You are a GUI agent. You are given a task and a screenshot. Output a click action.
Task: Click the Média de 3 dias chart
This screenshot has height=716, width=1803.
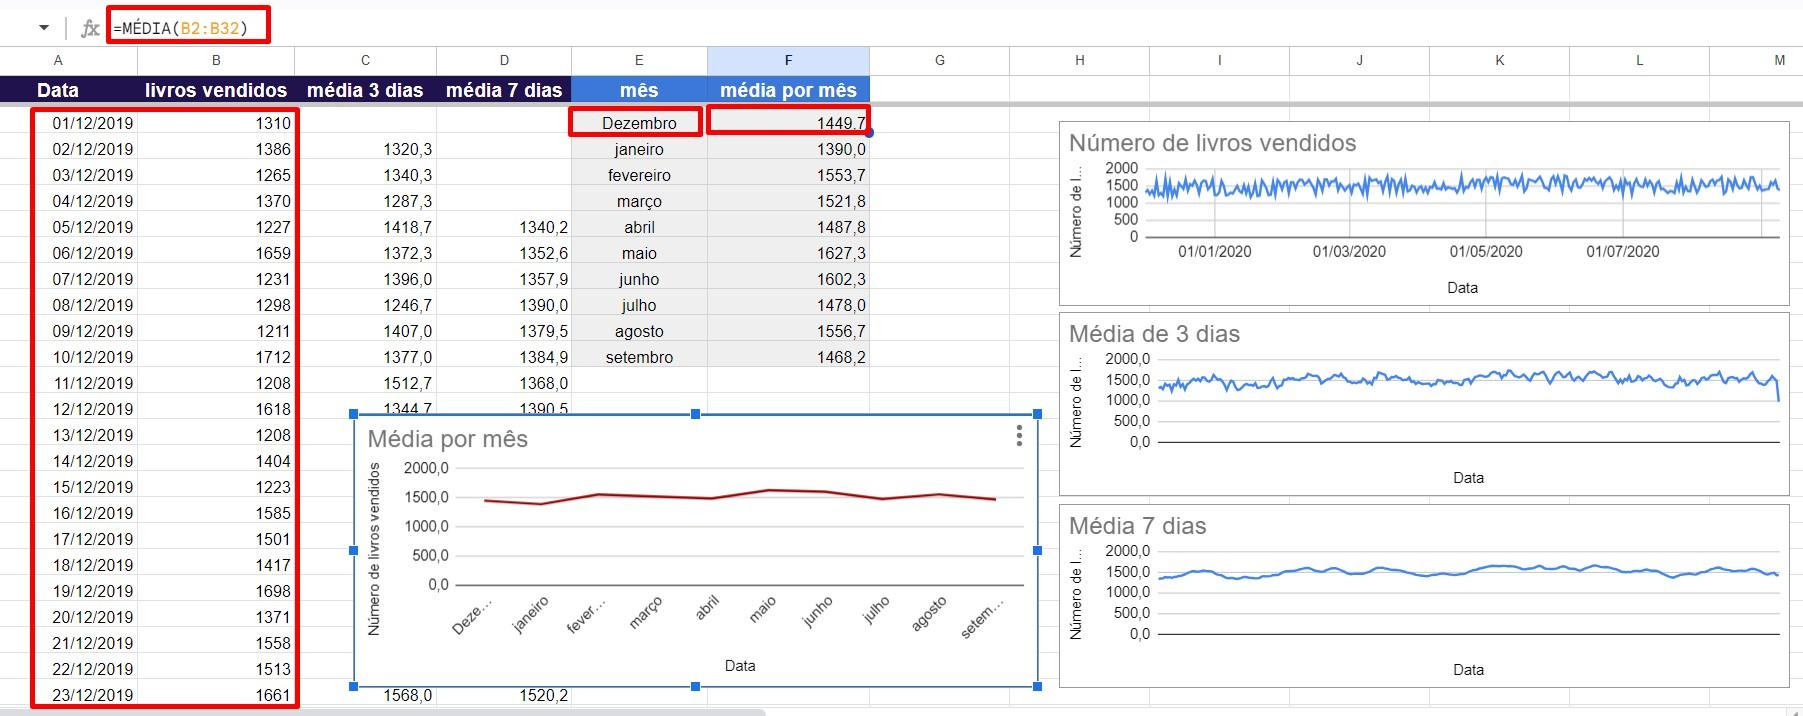coord(1424,404)
